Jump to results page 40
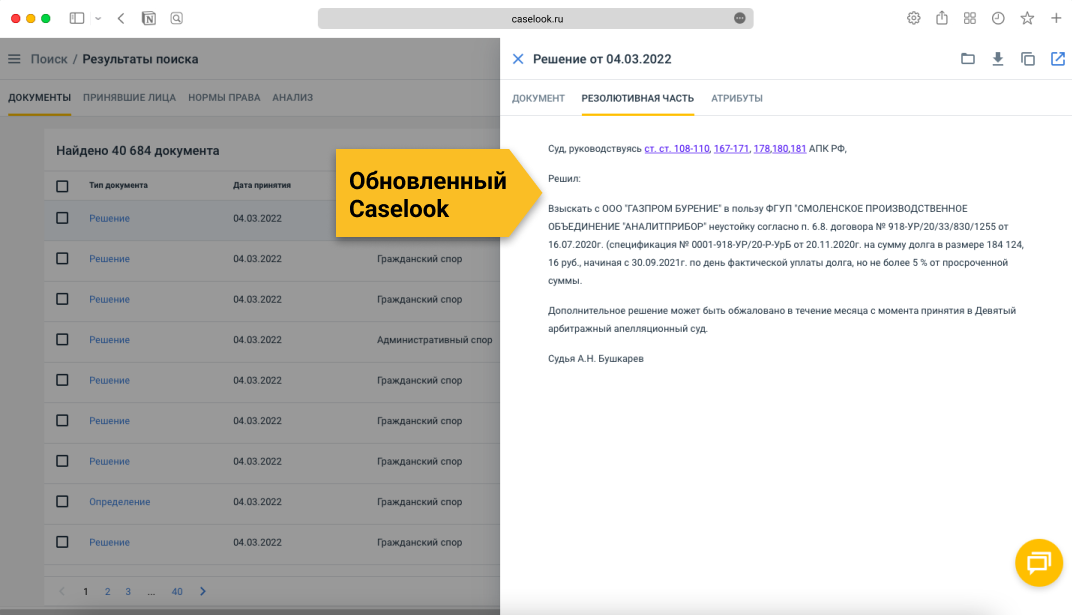 (x=177, y=592)
